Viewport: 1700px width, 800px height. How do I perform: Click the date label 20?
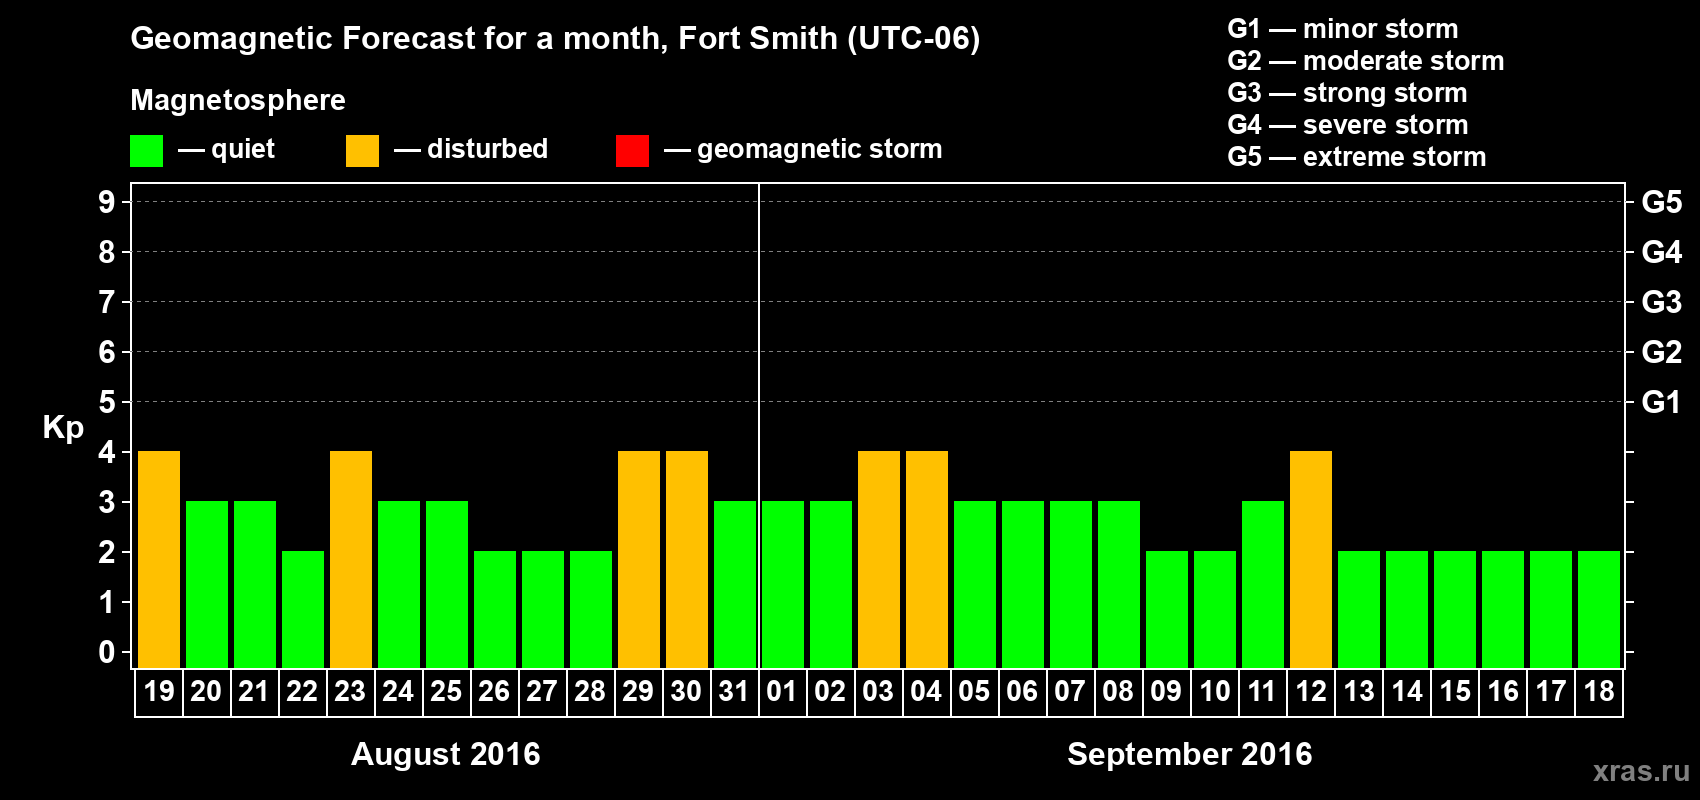click(x=206, y=691)
